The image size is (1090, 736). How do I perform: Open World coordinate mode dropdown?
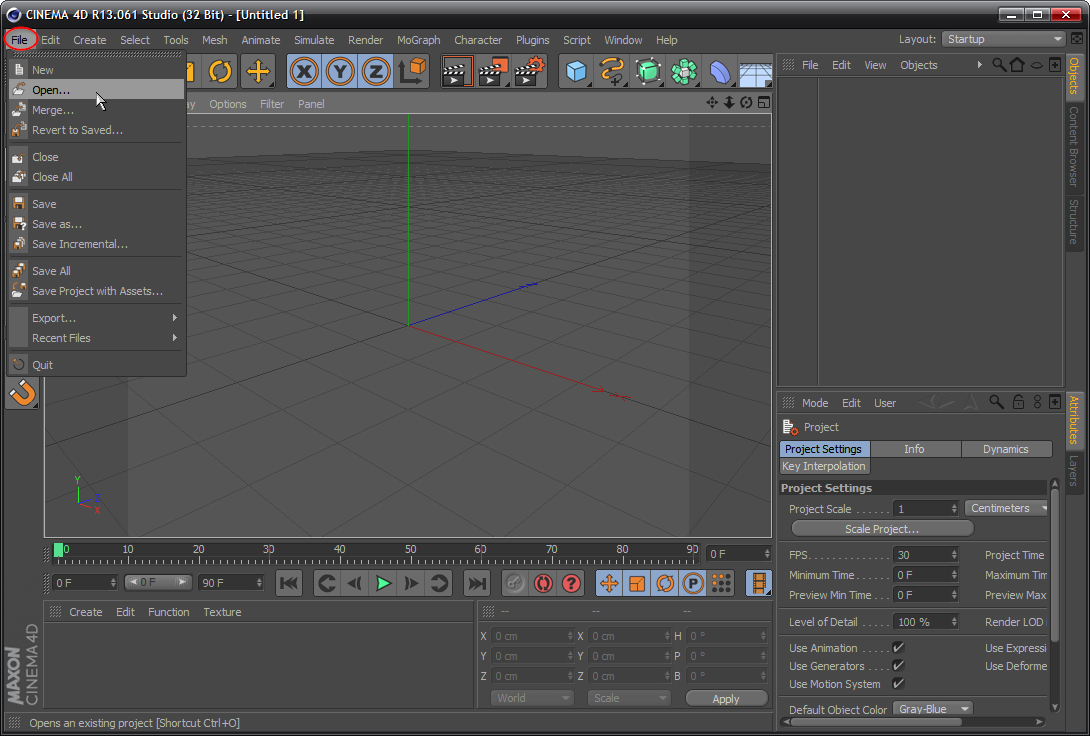pyautogui.click(x=532, y=698)
